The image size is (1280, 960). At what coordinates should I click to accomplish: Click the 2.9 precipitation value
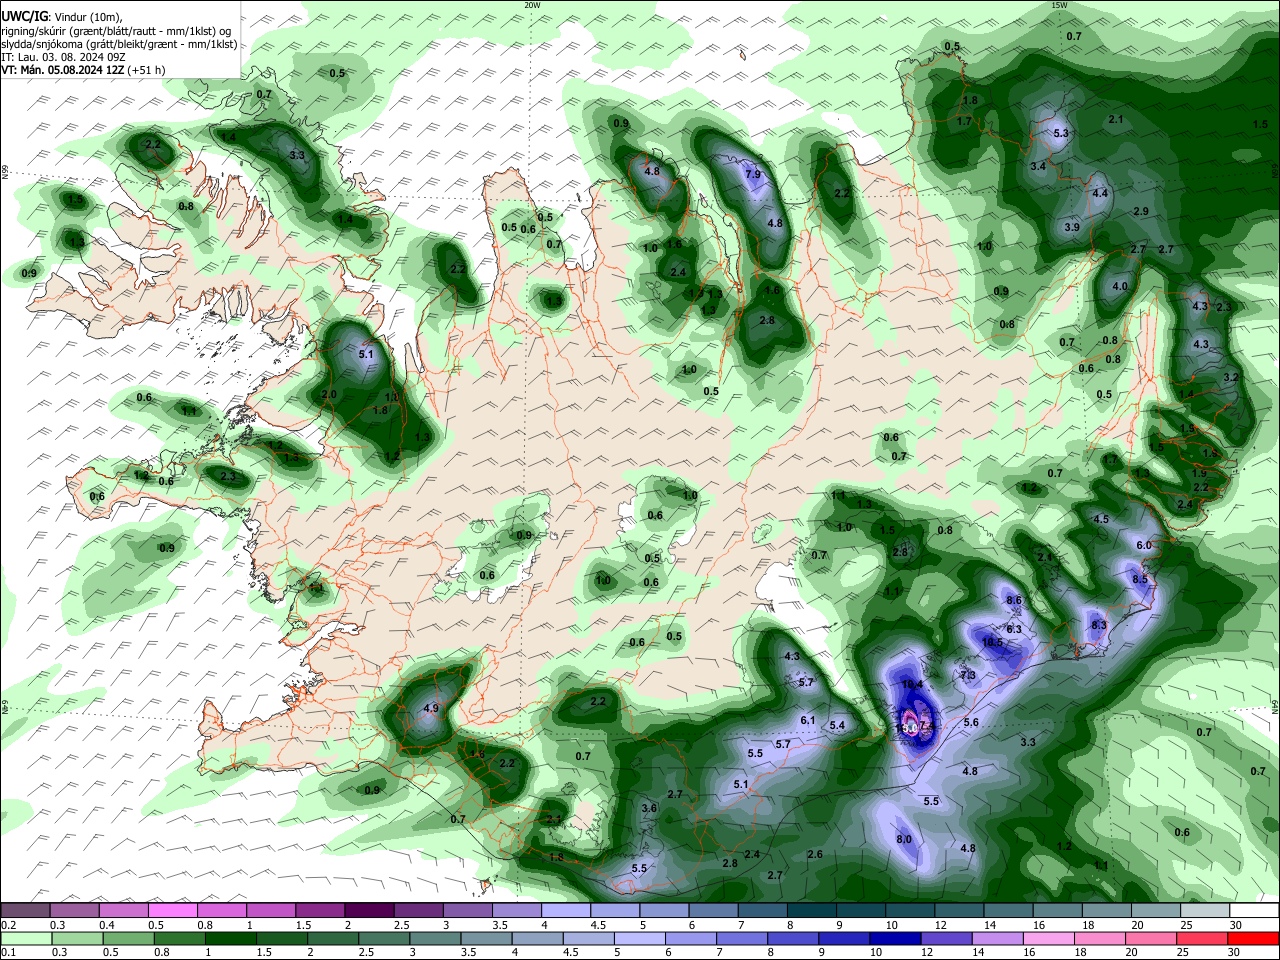(x=1141, y=211)
